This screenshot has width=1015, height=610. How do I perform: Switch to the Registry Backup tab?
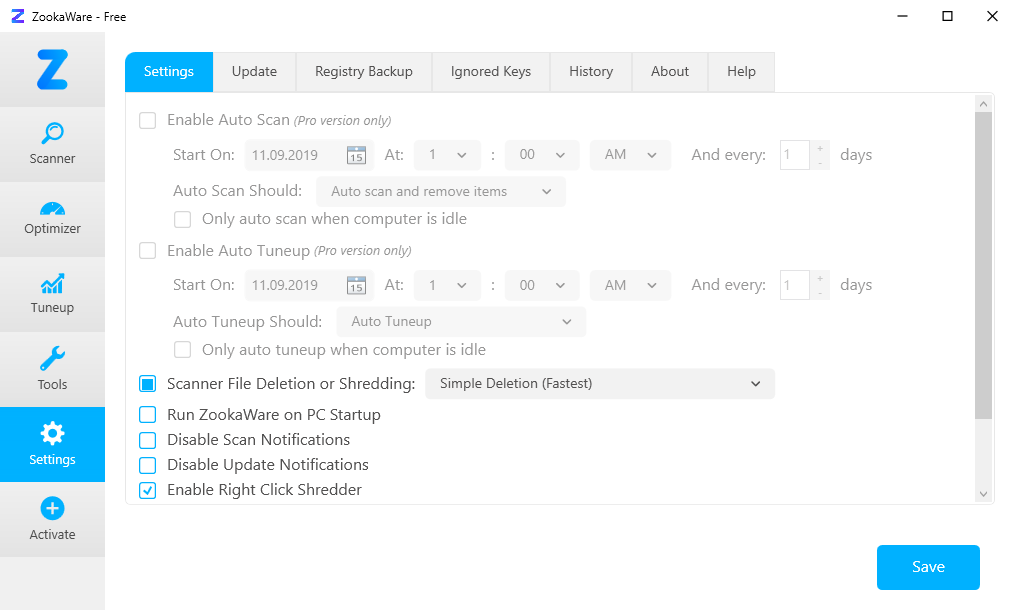coord(363,72)
